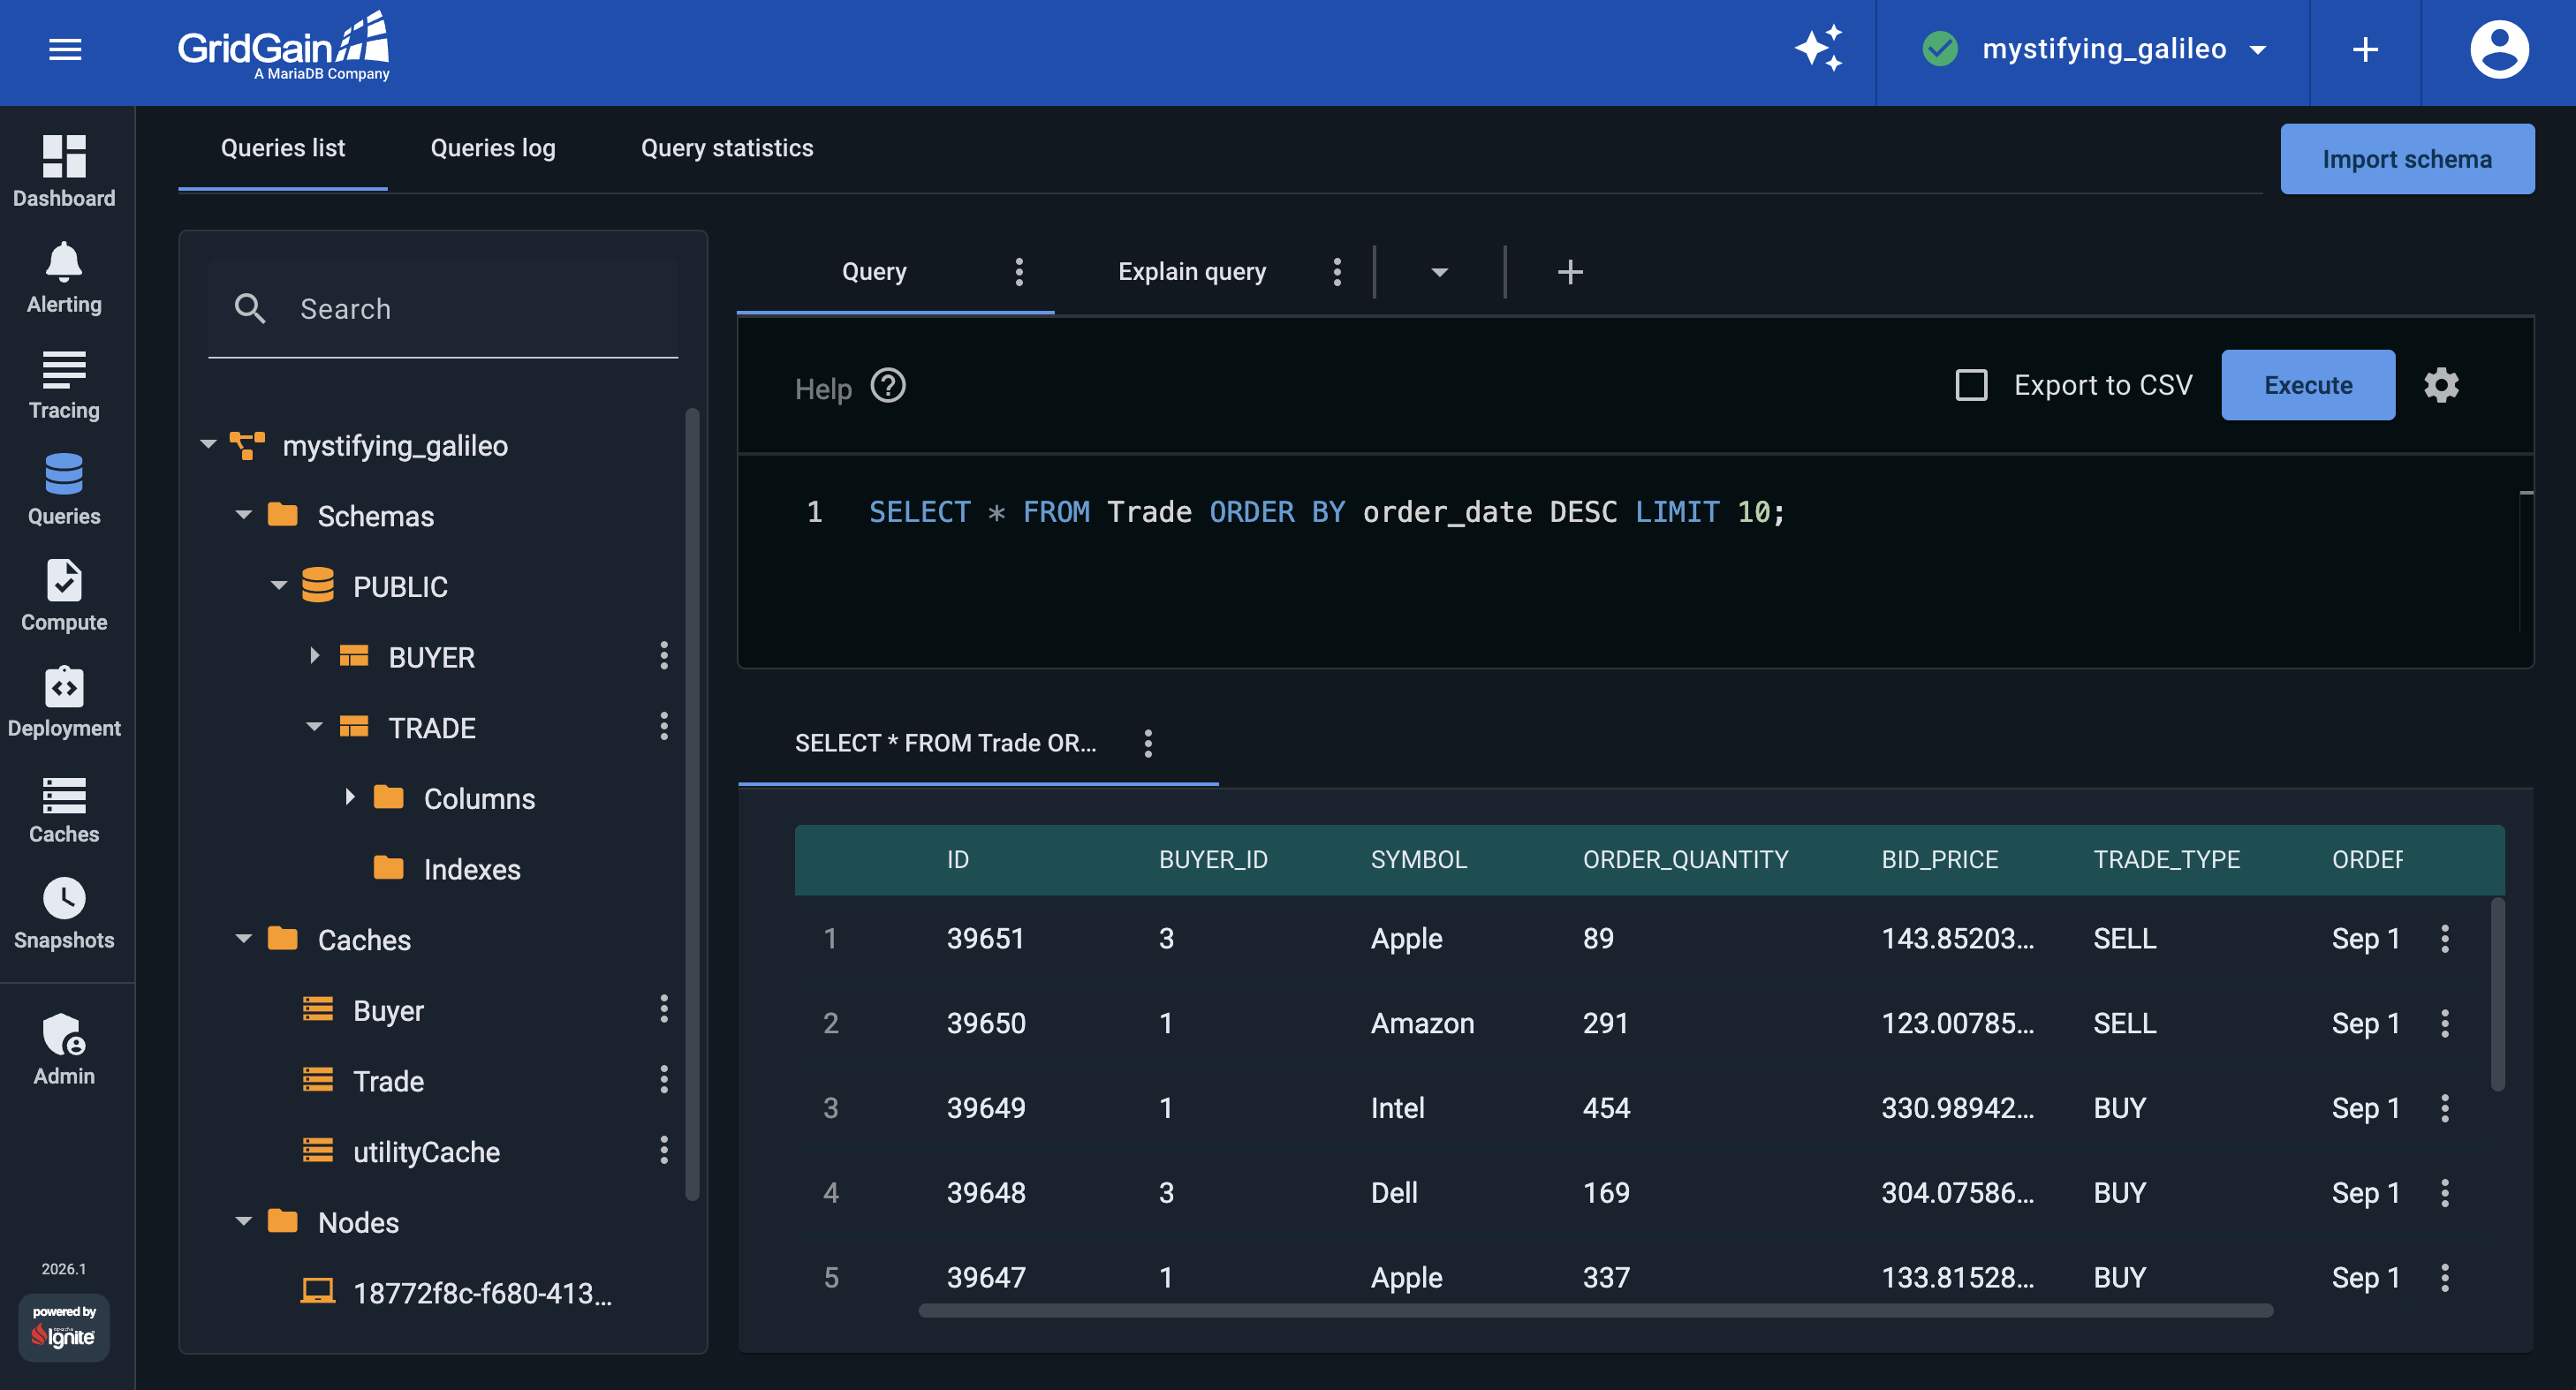Viewport: 2576px width, 1390px height.
Task: Collapse mystifying_galileo tree node
Action: (x=208, y=444)
